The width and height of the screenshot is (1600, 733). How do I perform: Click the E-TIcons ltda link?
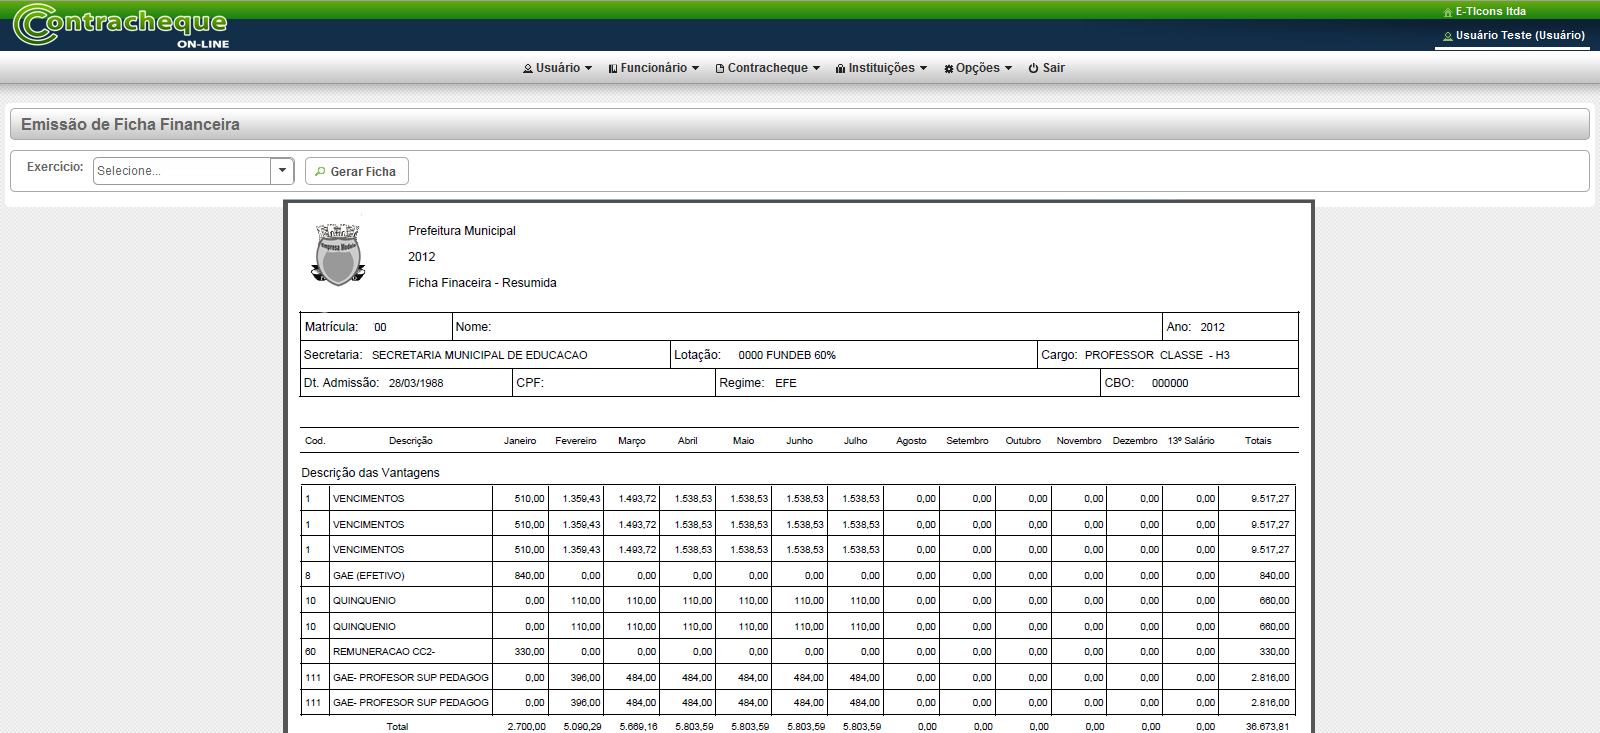[1490, 12]
